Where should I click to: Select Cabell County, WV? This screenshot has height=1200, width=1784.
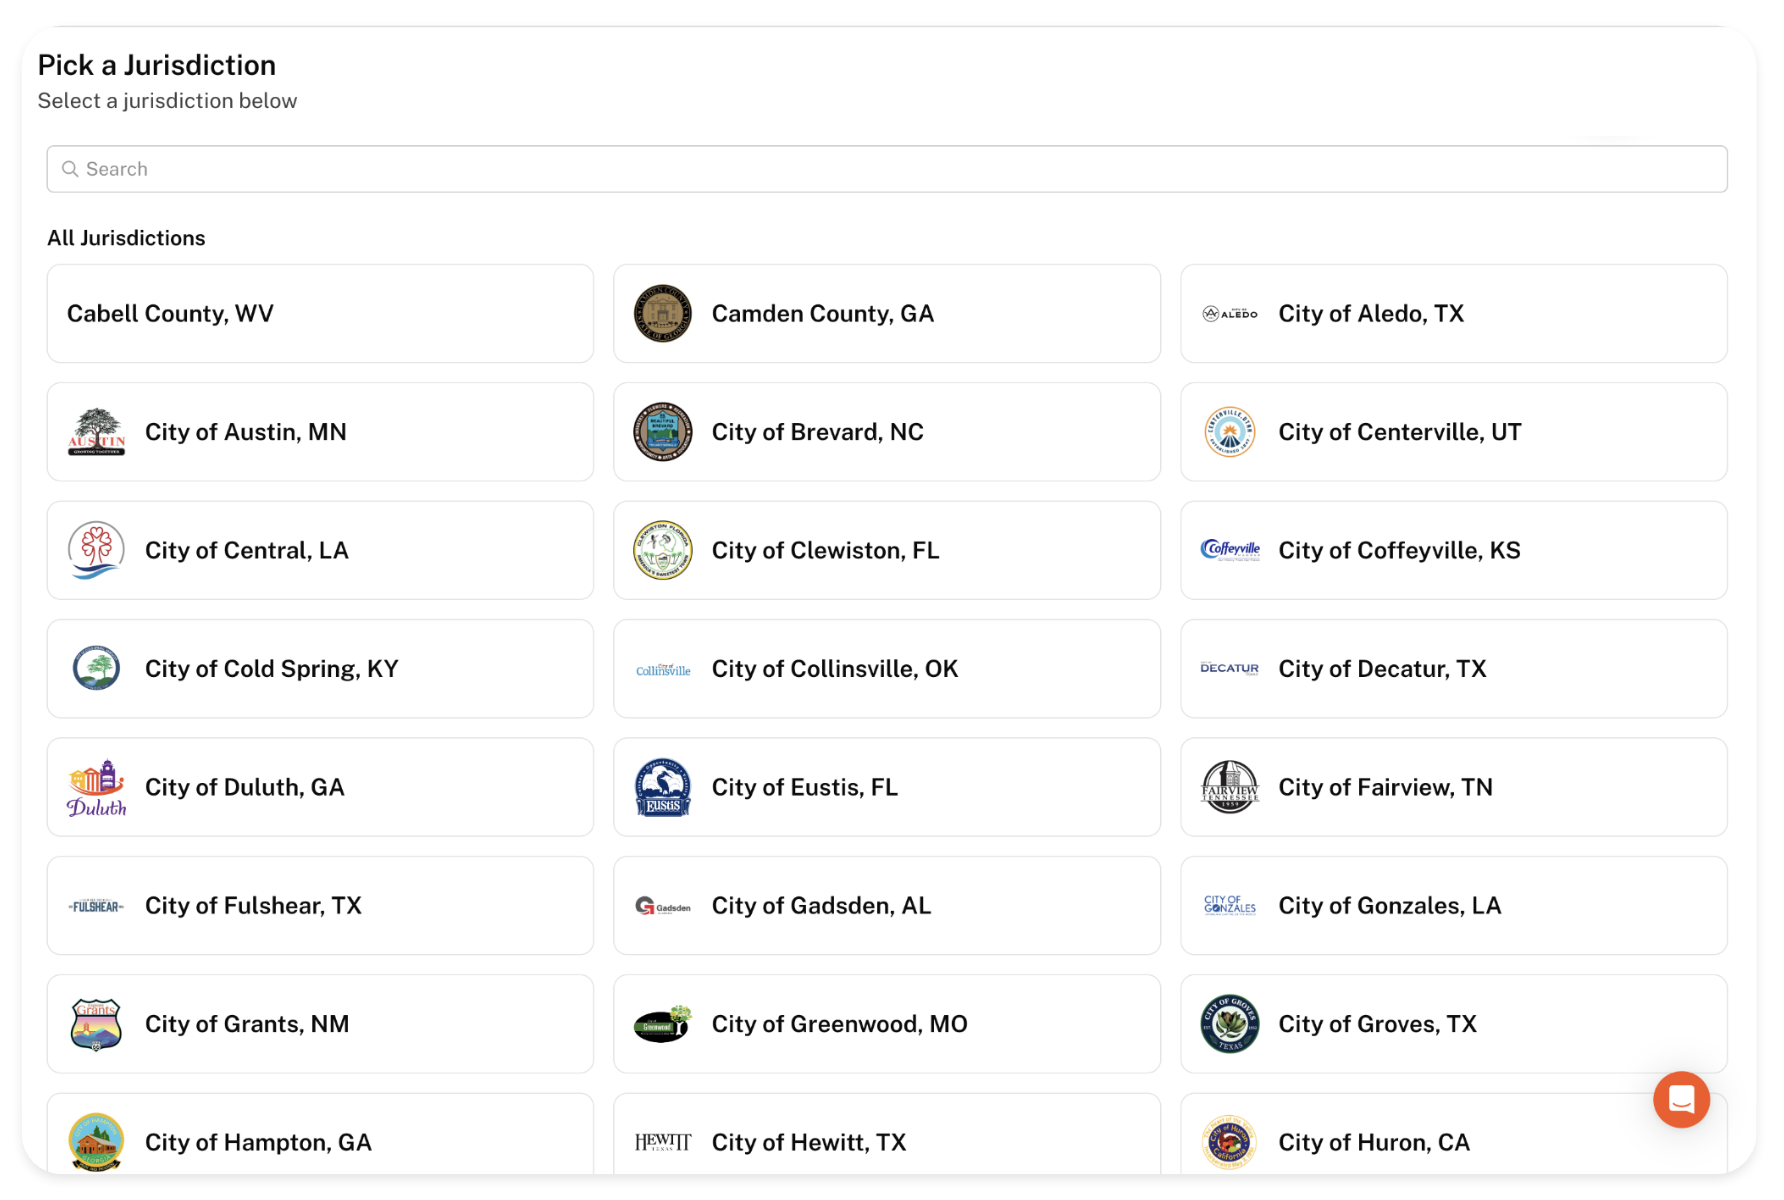[320, 314]
